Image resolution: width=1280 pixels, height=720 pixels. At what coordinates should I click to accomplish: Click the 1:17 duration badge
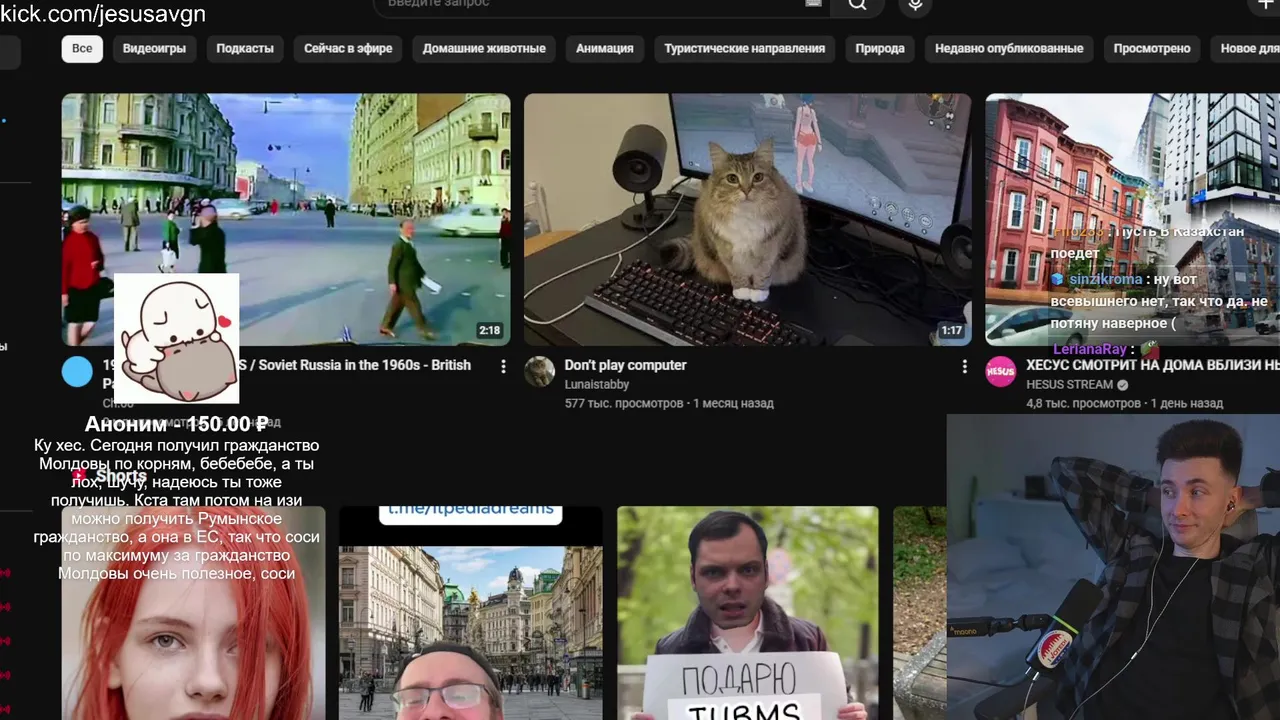(951, 330)
